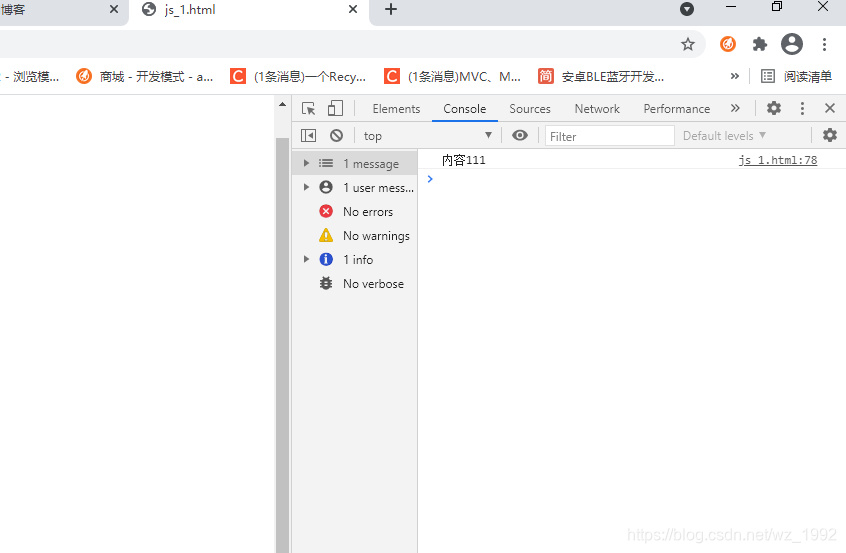Open a new browser tab
The width and height of the screenshot is (846, 553).
pos(391,9)
